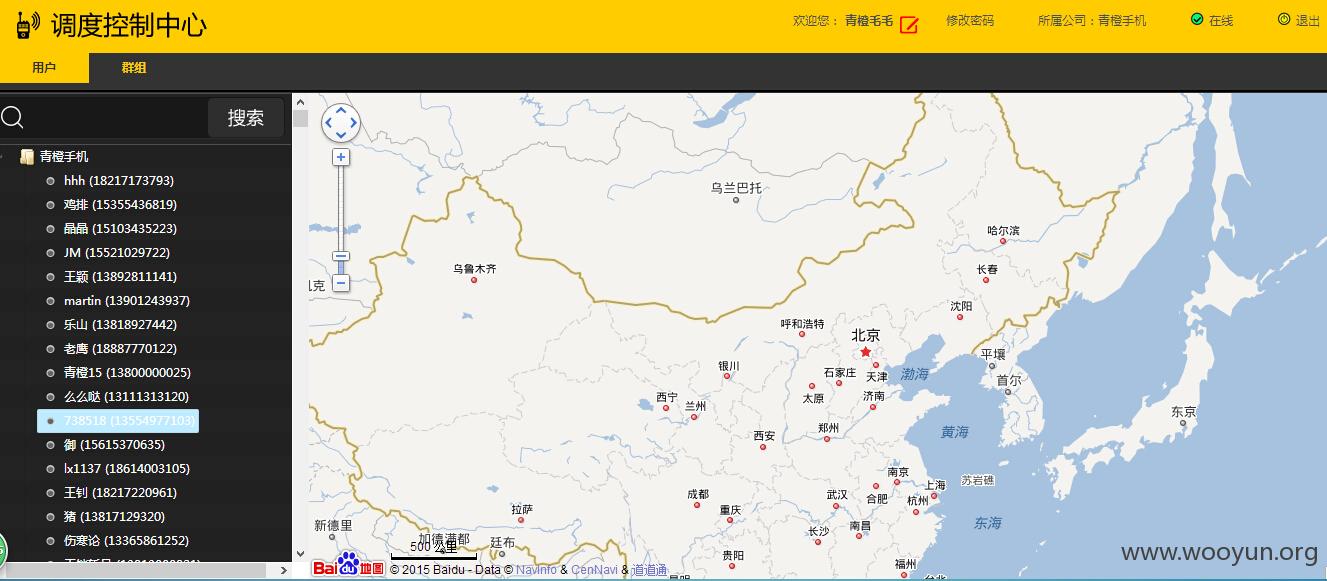
Task: Click status dot beside 猪
Action: tap(51, 517)
